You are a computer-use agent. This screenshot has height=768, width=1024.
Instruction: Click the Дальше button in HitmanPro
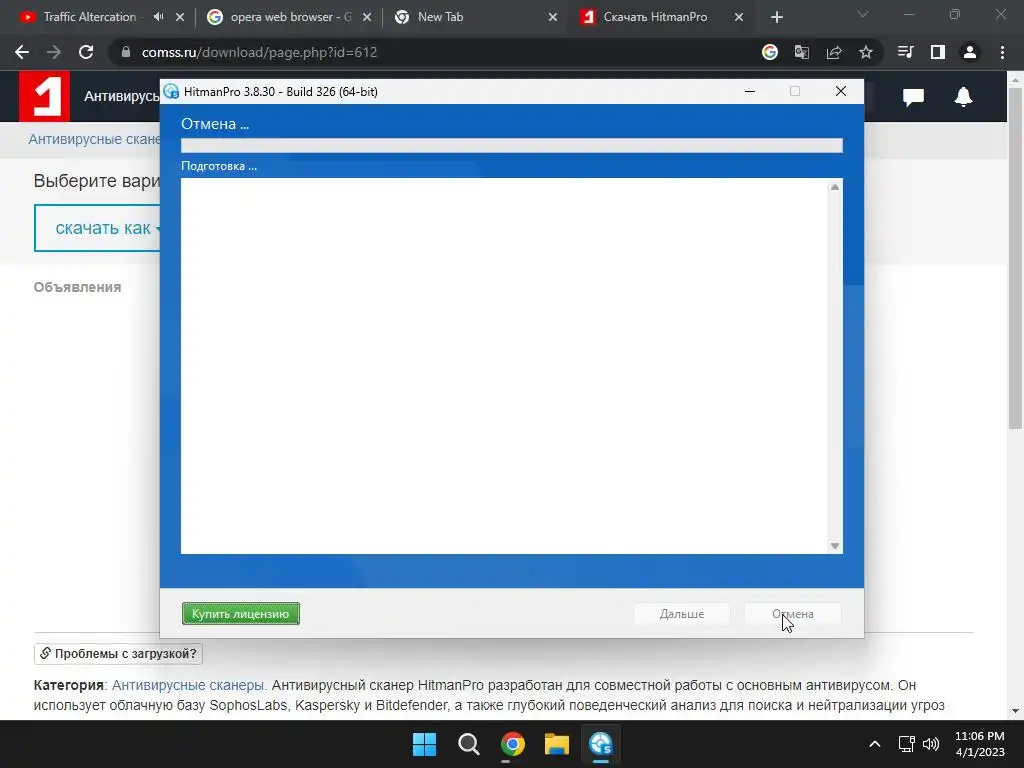(x=682, y=614)
